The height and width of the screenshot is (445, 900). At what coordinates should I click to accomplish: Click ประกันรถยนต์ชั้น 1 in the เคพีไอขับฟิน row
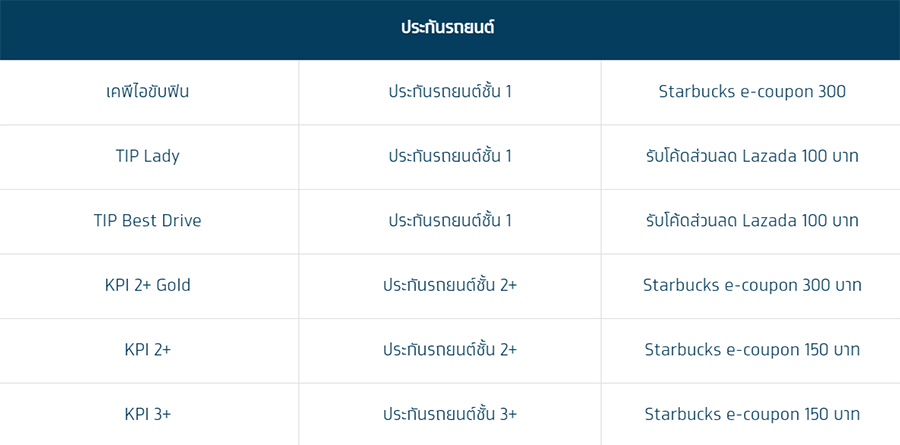tap(450, 92)
